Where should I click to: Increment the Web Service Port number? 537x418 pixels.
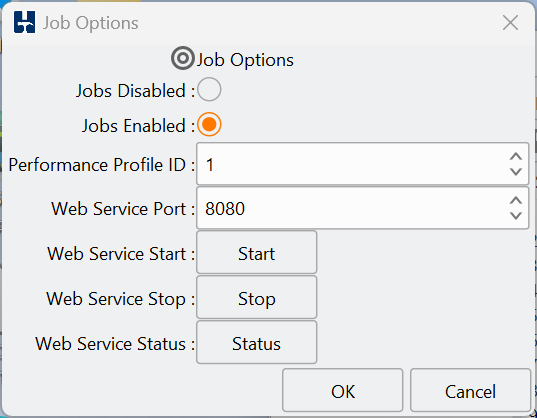516,201
